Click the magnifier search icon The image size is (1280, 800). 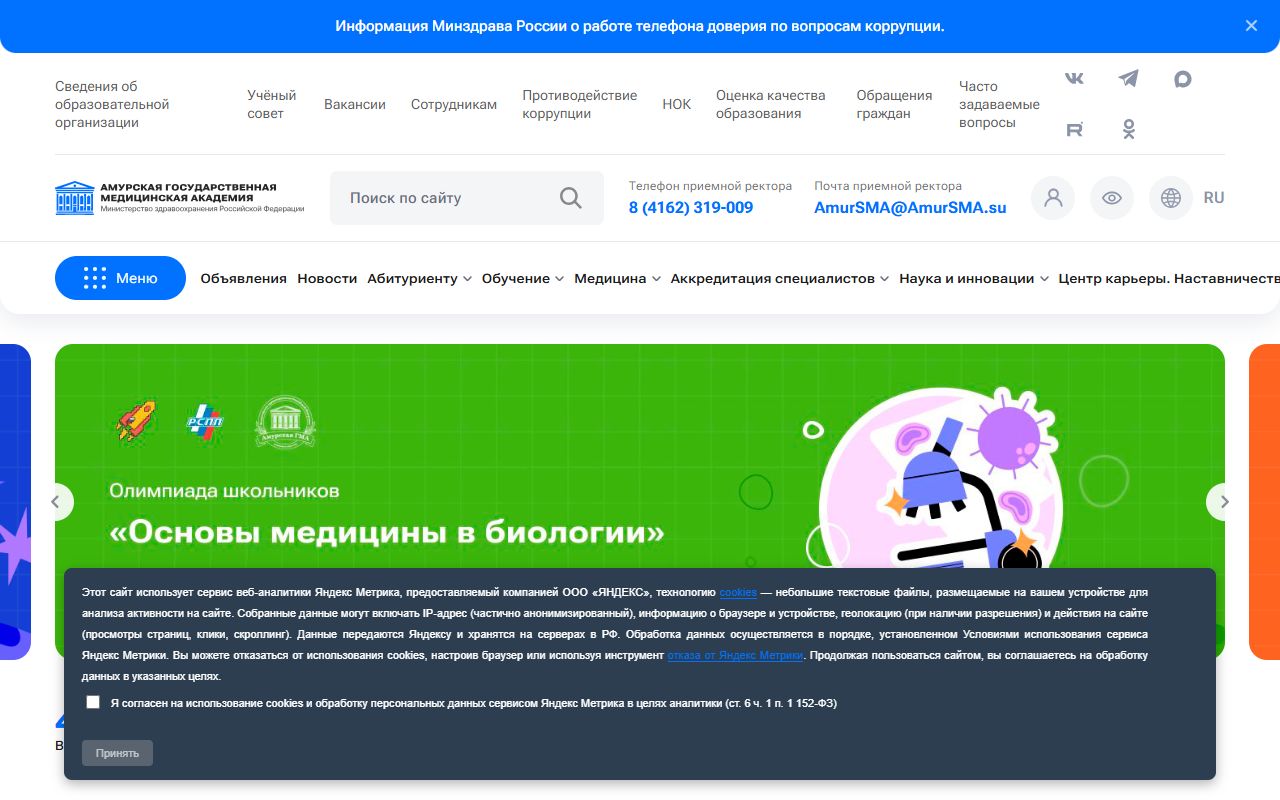coord(571,198)
